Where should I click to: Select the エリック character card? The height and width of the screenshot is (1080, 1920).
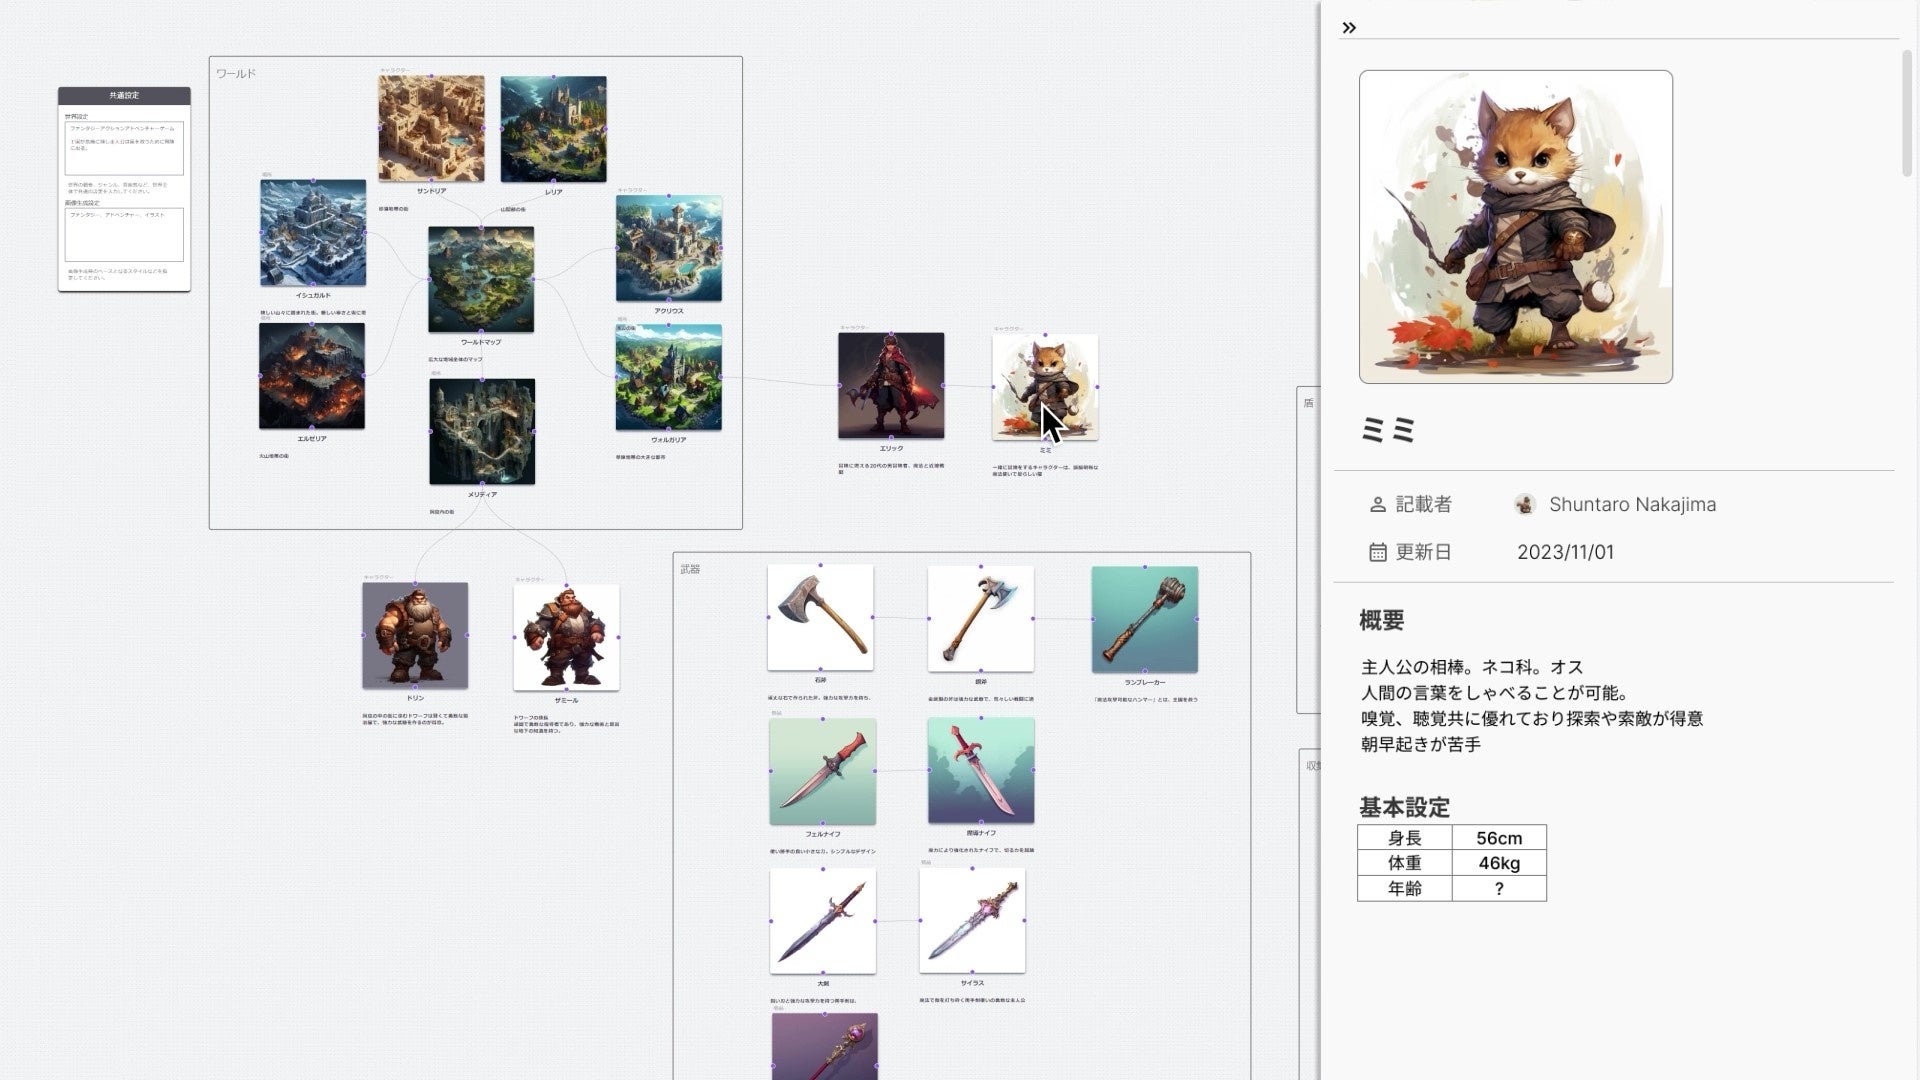pos(890,386)
